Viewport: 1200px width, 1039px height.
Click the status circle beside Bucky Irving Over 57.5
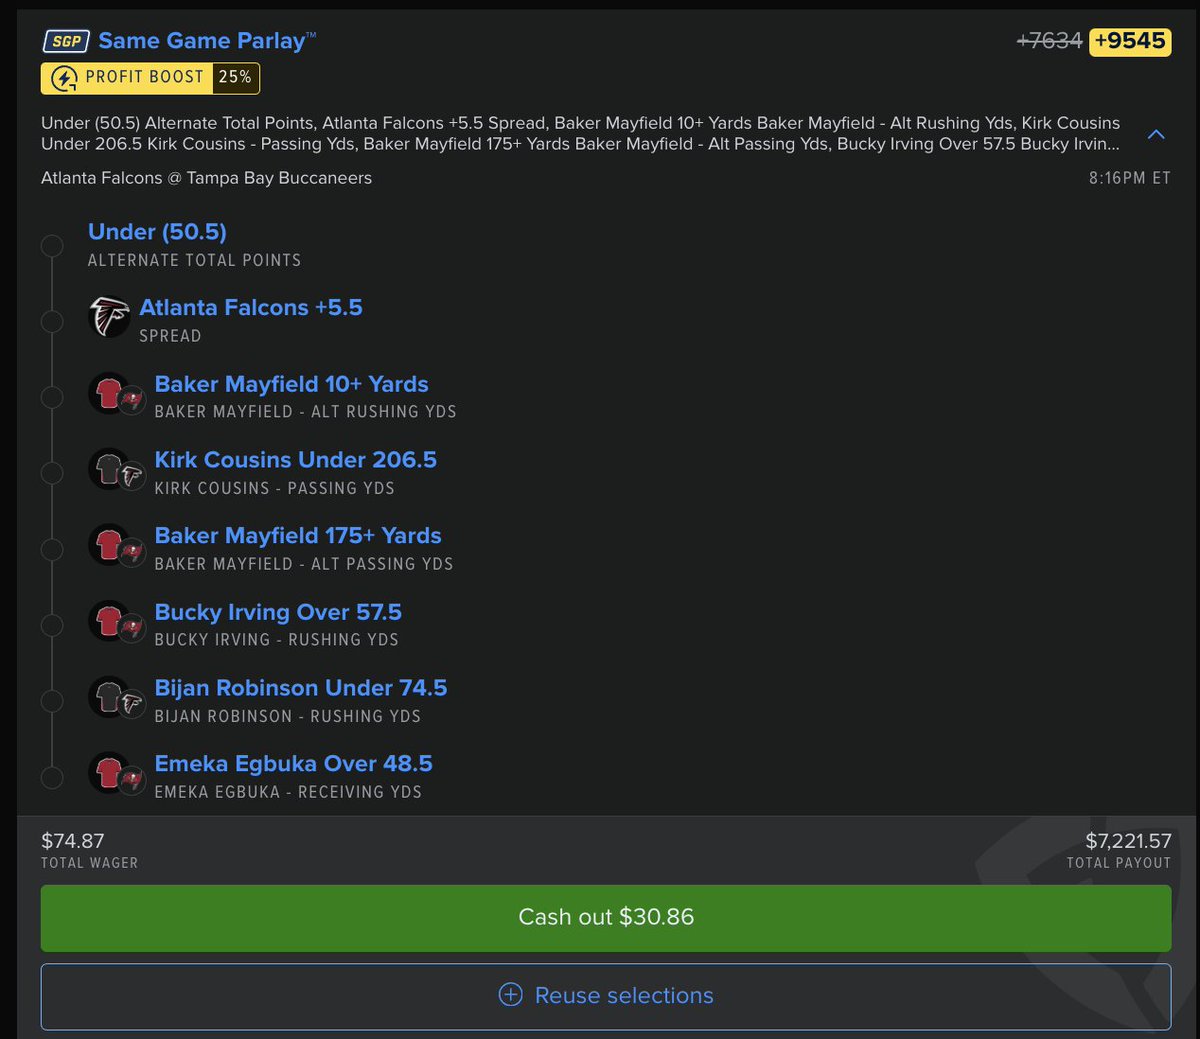[x=52, y=625]
